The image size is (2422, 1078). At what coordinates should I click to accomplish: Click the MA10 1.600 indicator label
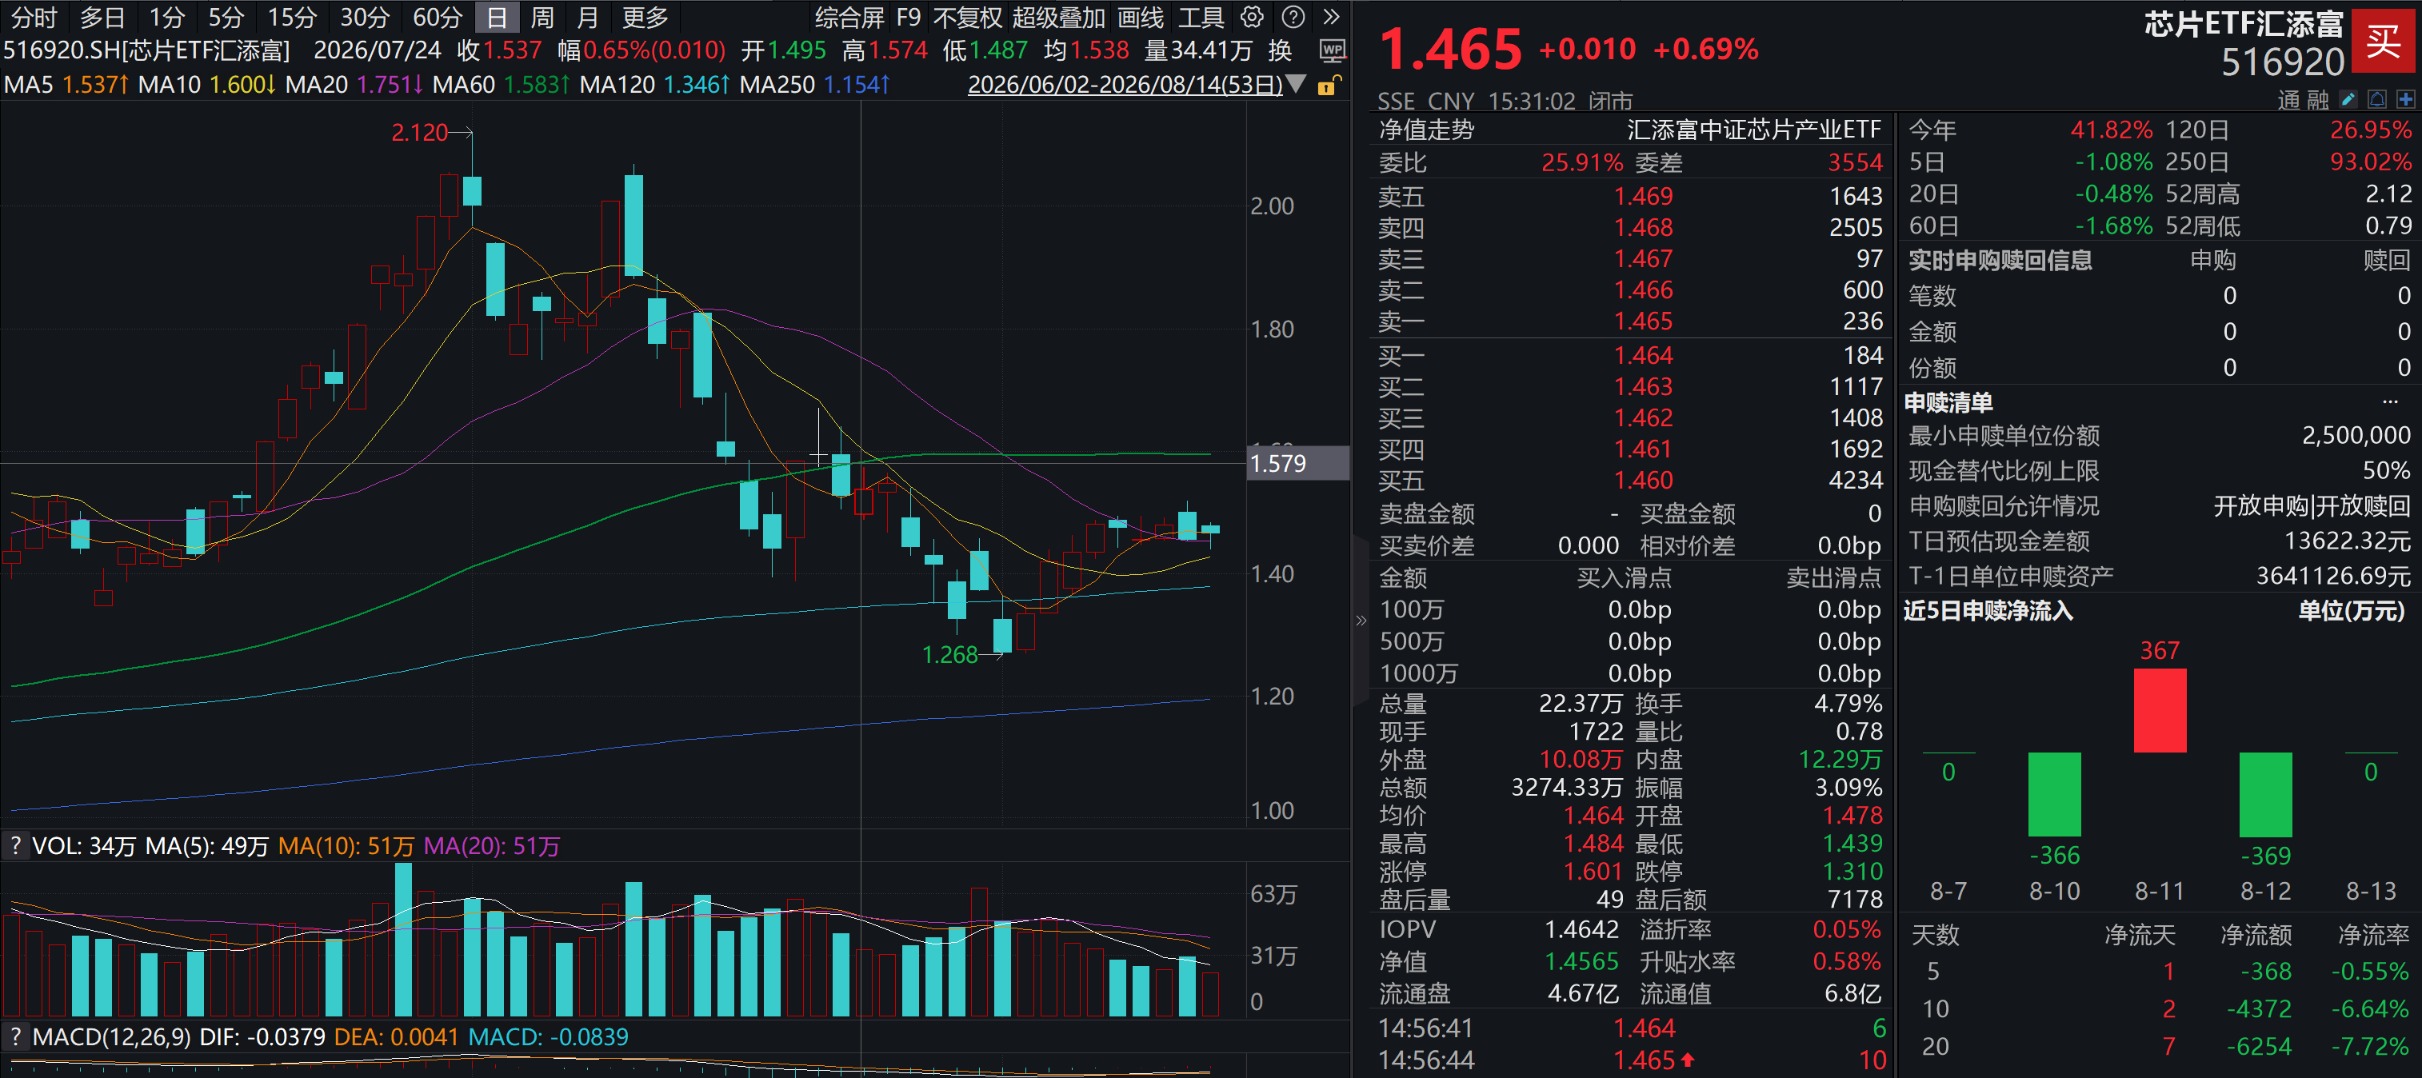(207, 85)
